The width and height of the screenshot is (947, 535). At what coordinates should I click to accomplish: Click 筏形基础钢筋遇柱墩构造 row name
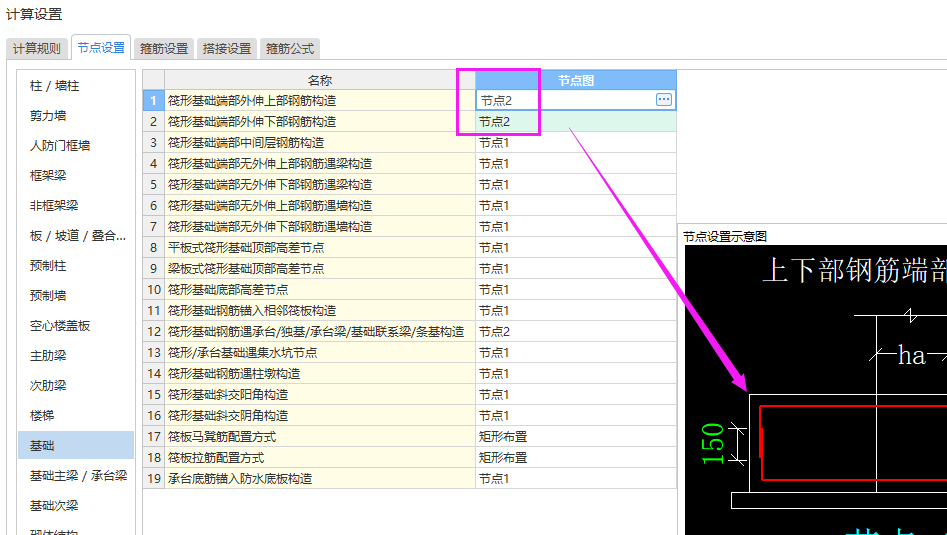coord(319,373)
